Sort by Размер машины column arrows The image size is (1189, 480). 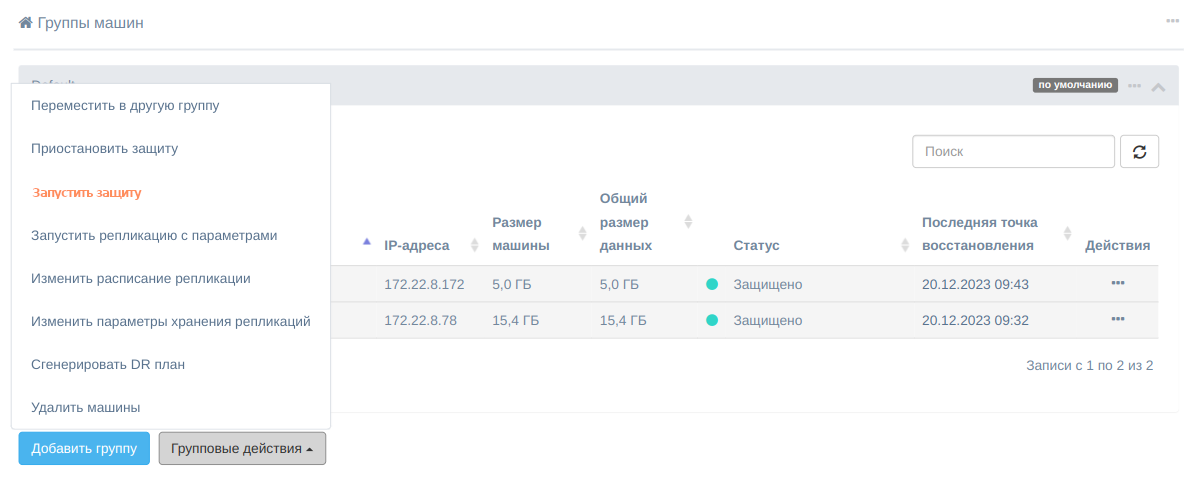pos(582,234)
